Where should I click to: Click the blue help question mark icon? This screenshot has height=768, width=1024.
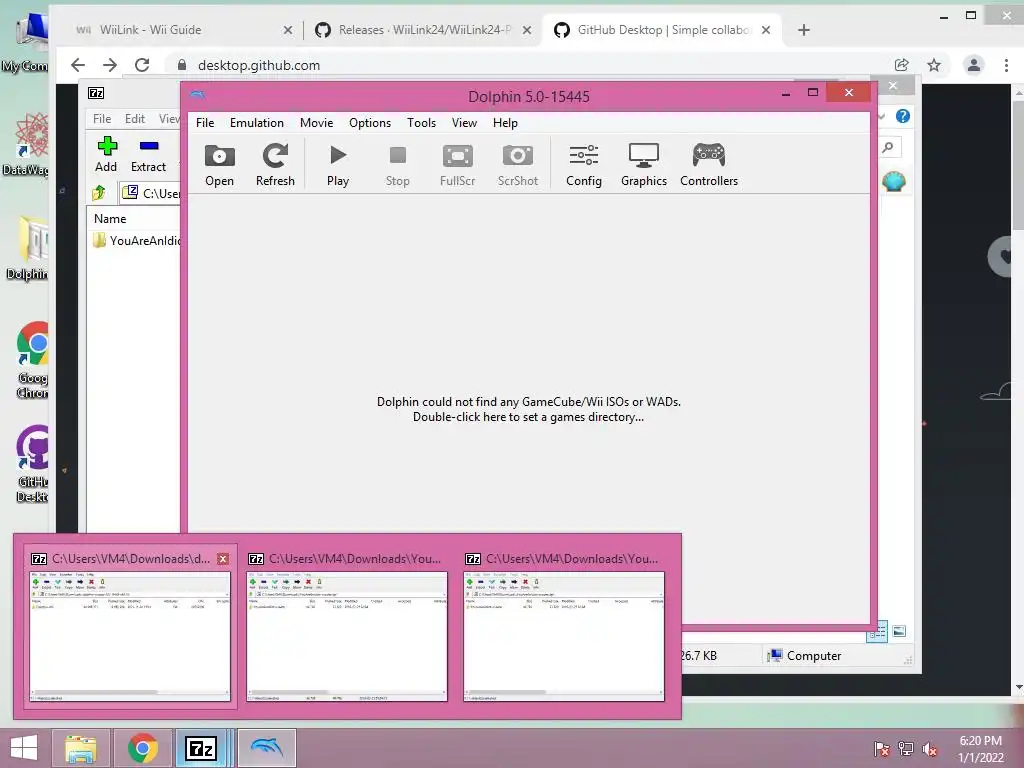tap(903, 116)
